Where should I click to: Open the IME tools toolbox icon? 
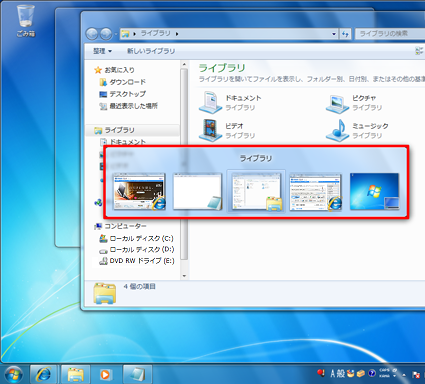360,374
